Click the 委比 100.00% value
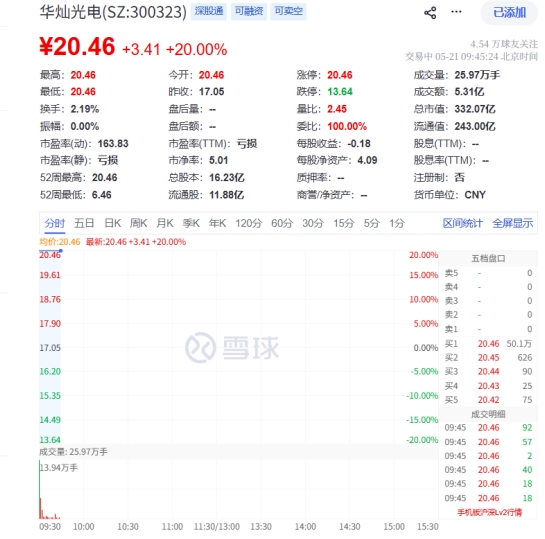545x539 pixels. (347, 126)
